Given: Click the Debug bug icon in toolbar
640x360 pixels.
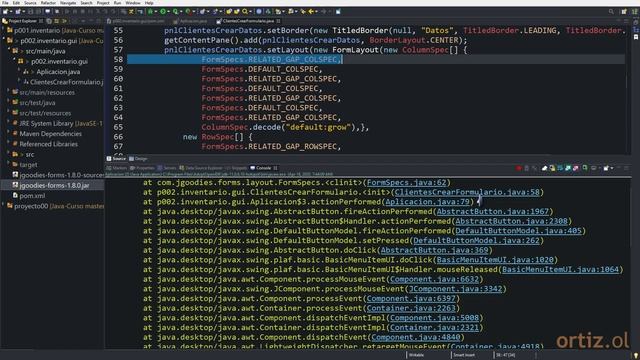Looking at the screenshot, I should pyautogui.click(x=150, y=11).
